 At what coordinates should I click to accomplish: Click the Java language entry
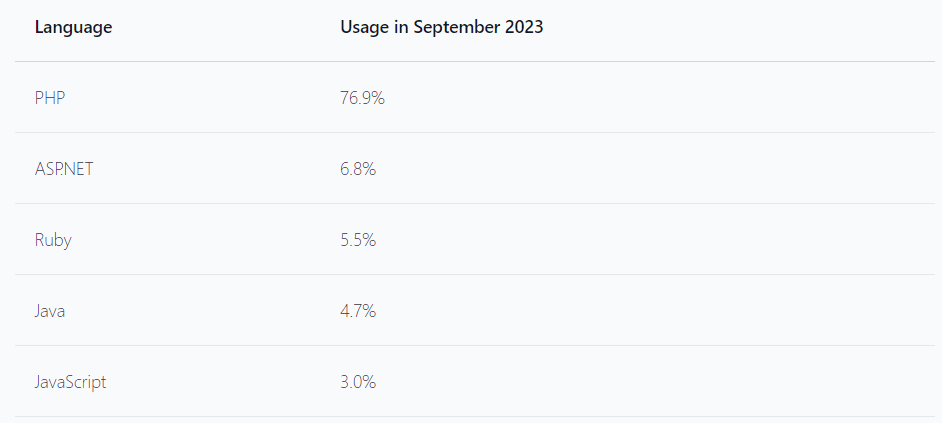click(50, 311)
